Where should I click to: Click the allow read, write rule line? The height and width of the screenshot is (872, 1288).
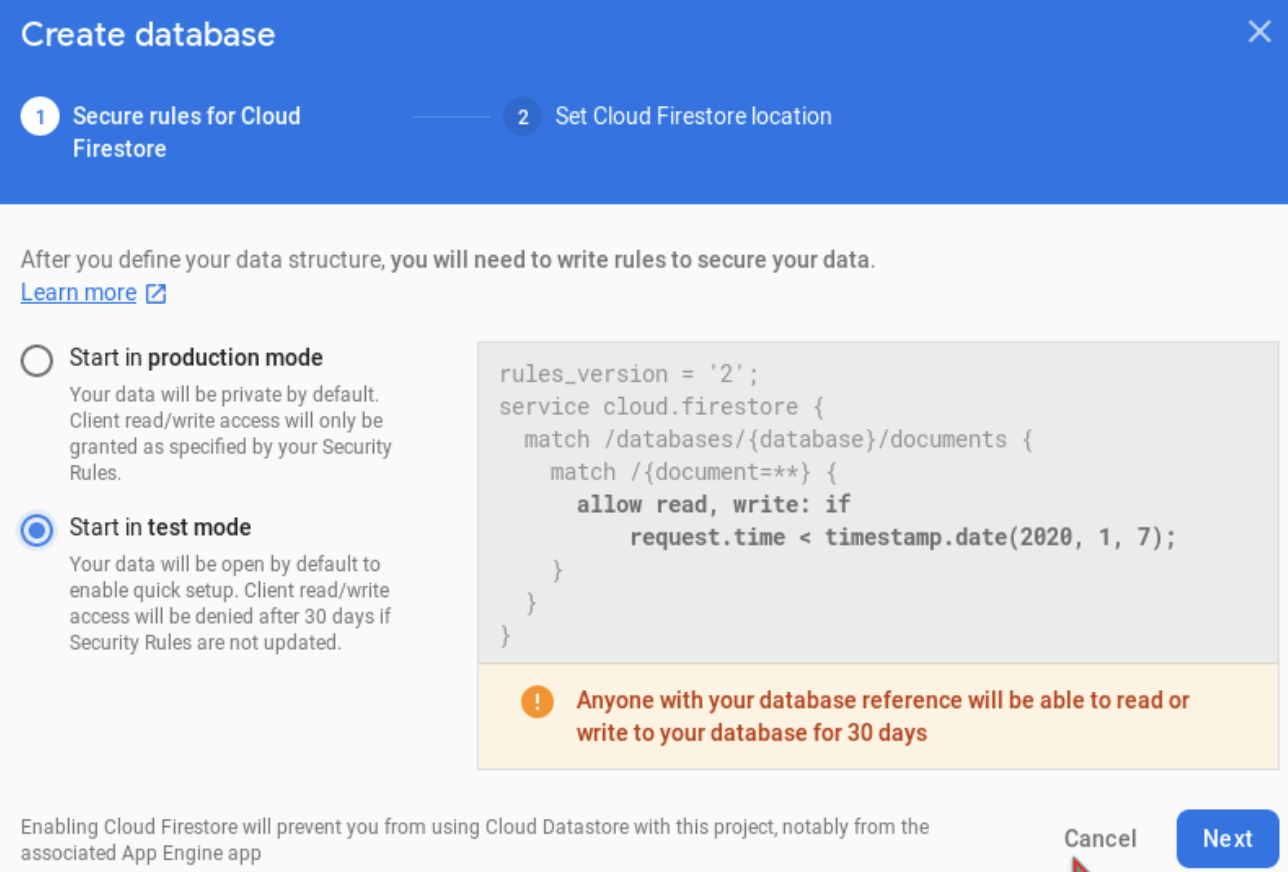pos(713,504)
